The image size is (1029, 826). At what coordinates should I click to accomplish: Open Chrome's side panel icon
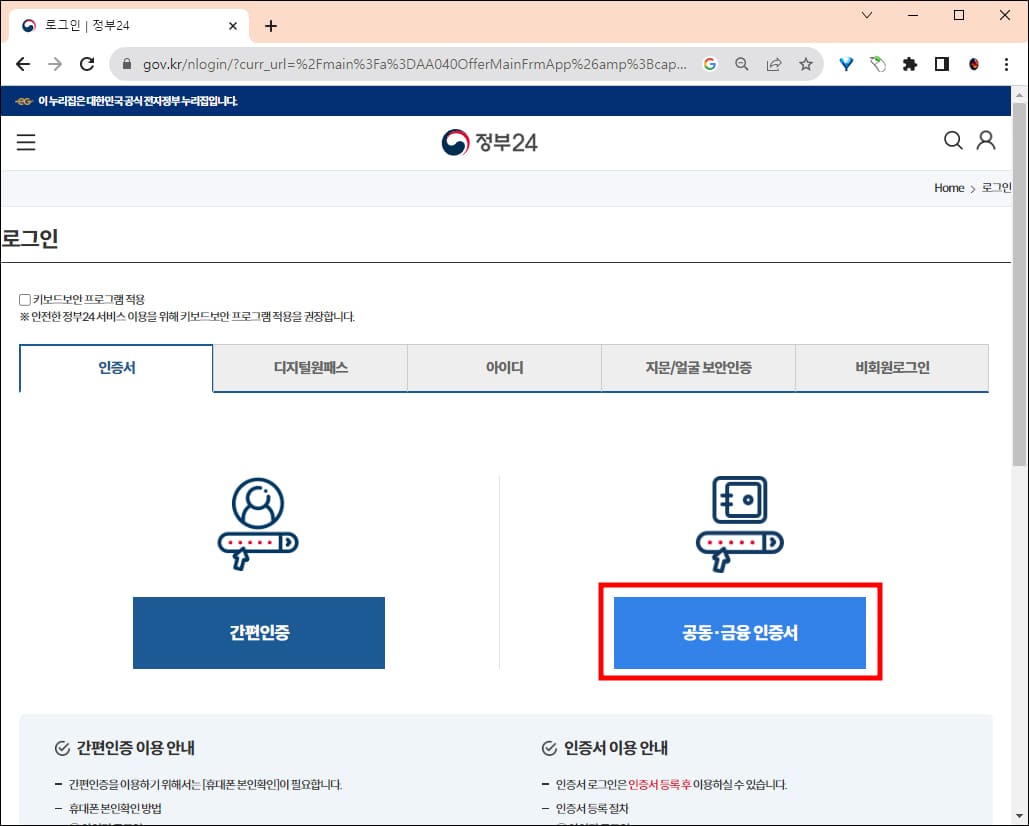click(941, 63)
